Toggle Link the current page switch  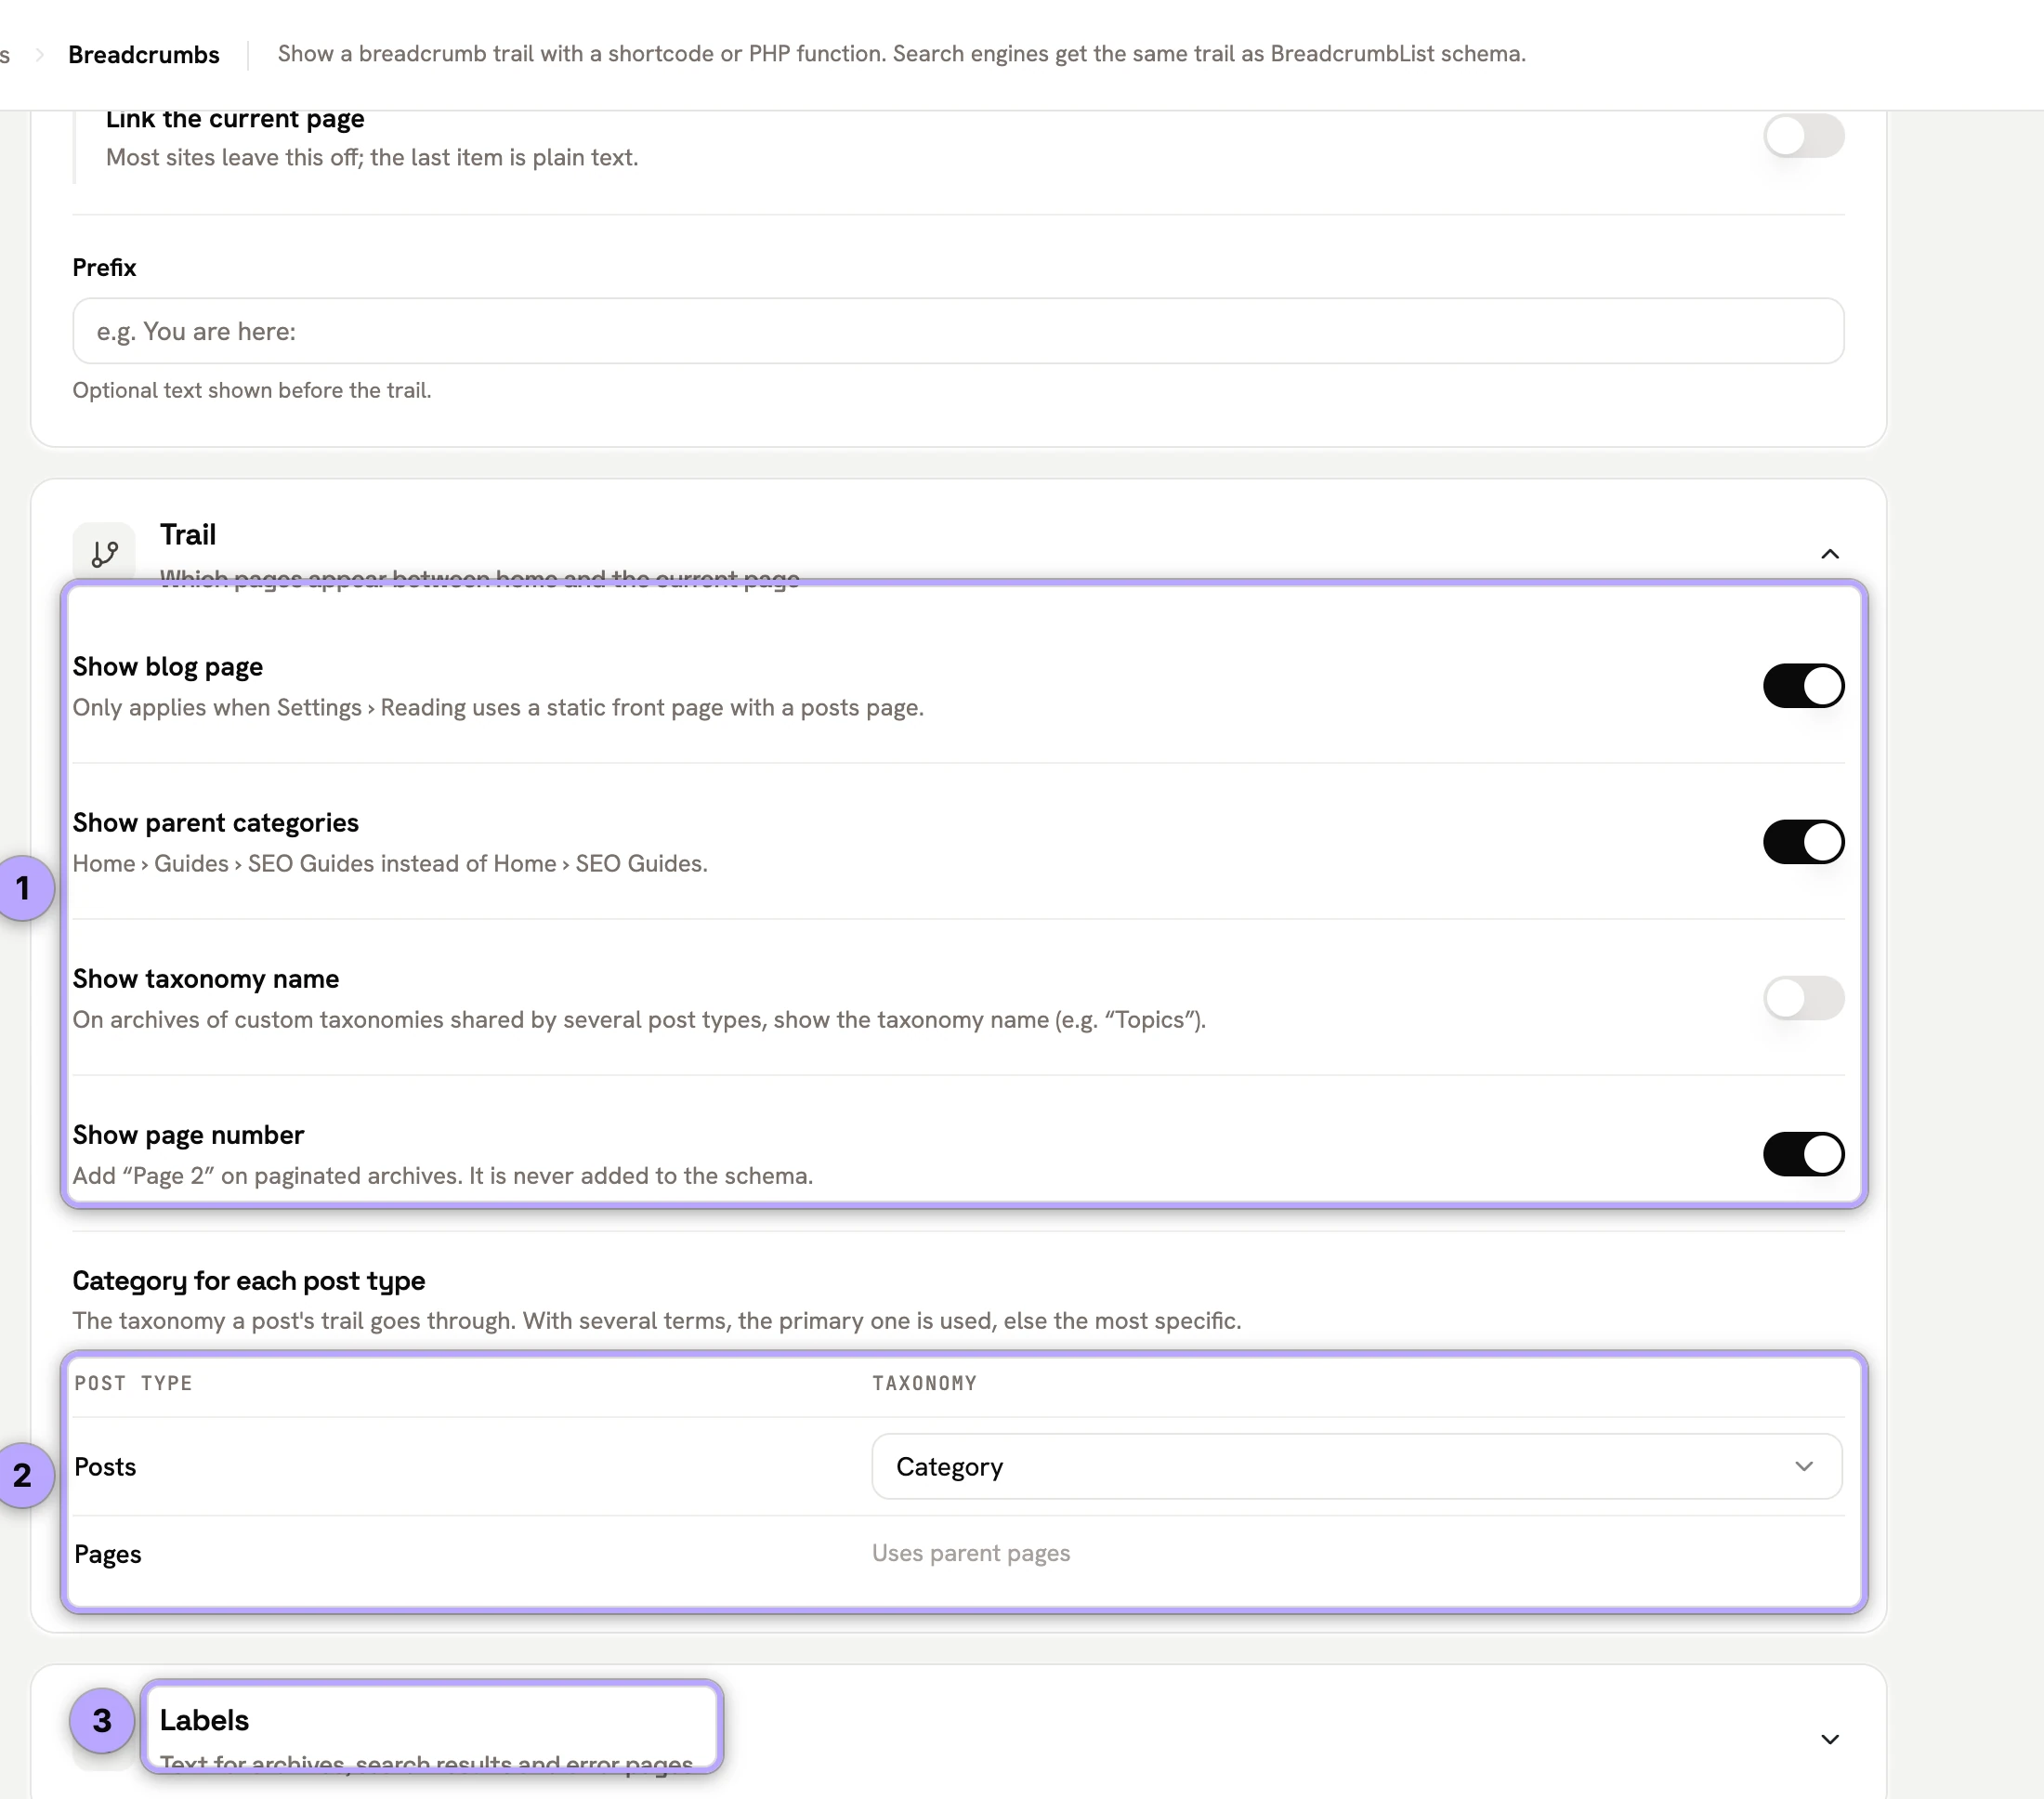pyautogui.click(x=1803, y=136)
